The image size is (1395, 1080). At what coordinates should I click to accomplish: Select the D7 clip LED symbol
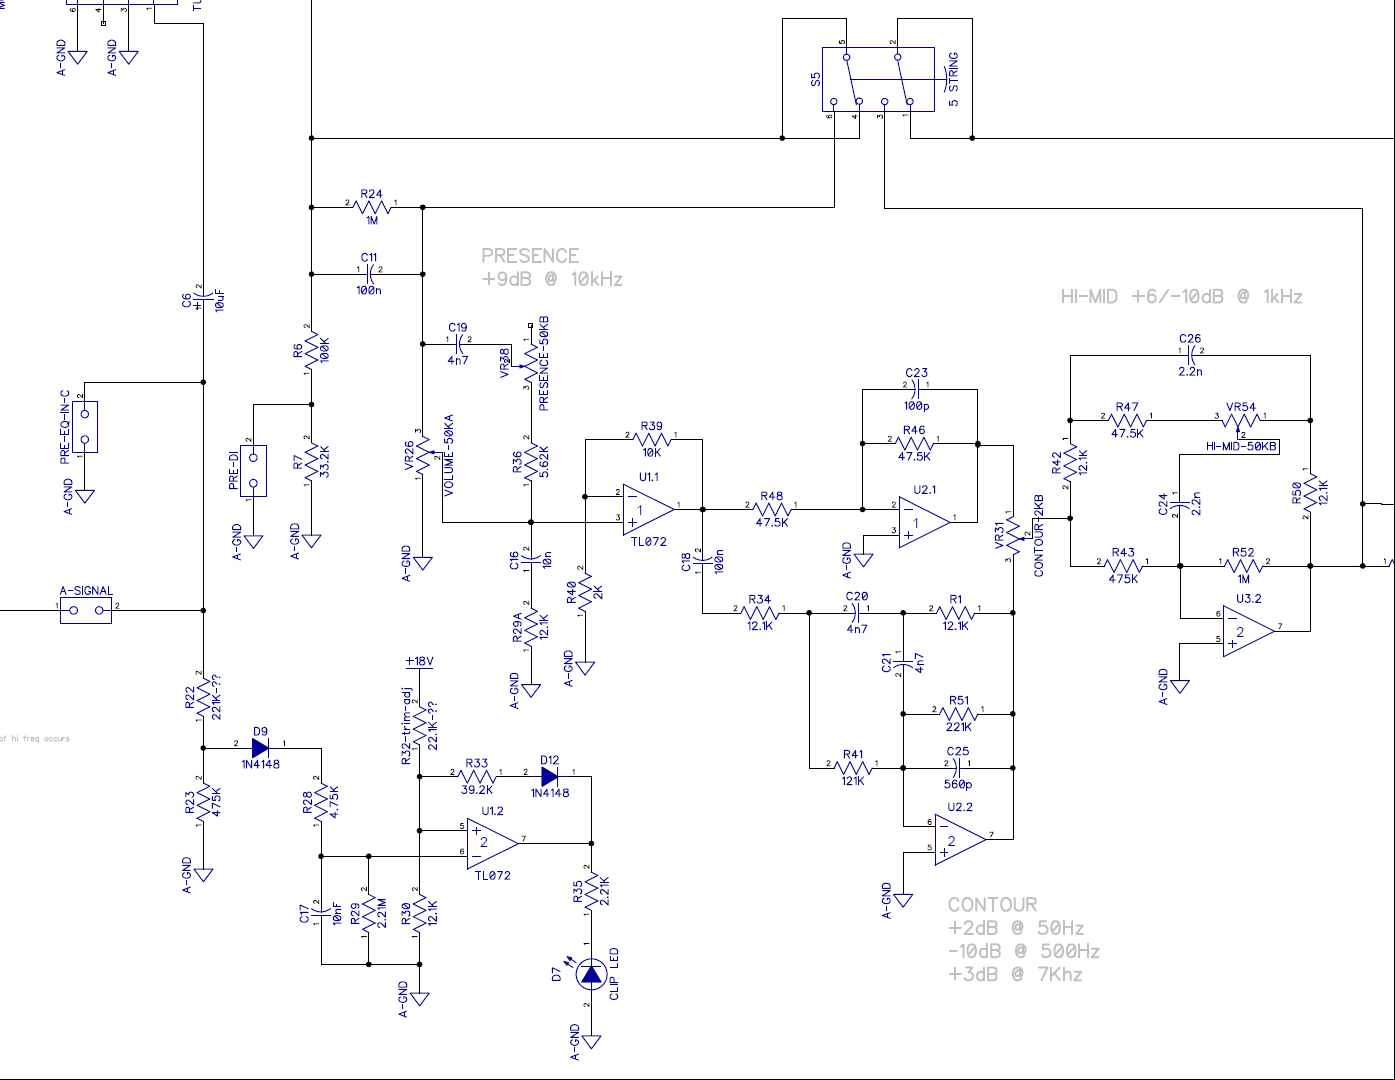591,975
